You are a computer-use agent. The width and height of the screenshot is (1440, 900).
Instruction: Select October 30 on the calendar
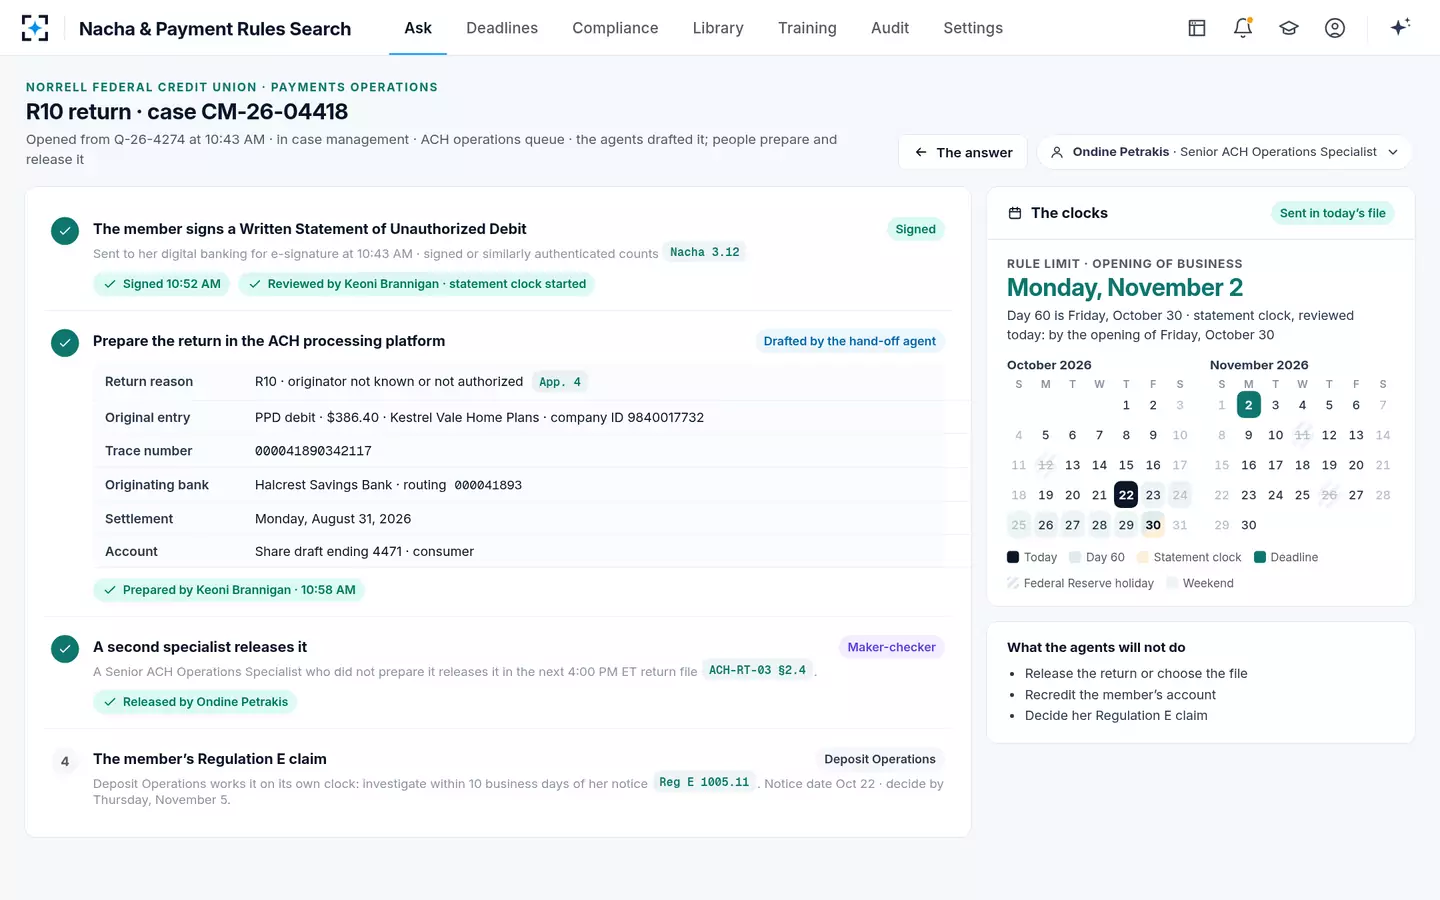(x=1153, y=525)
